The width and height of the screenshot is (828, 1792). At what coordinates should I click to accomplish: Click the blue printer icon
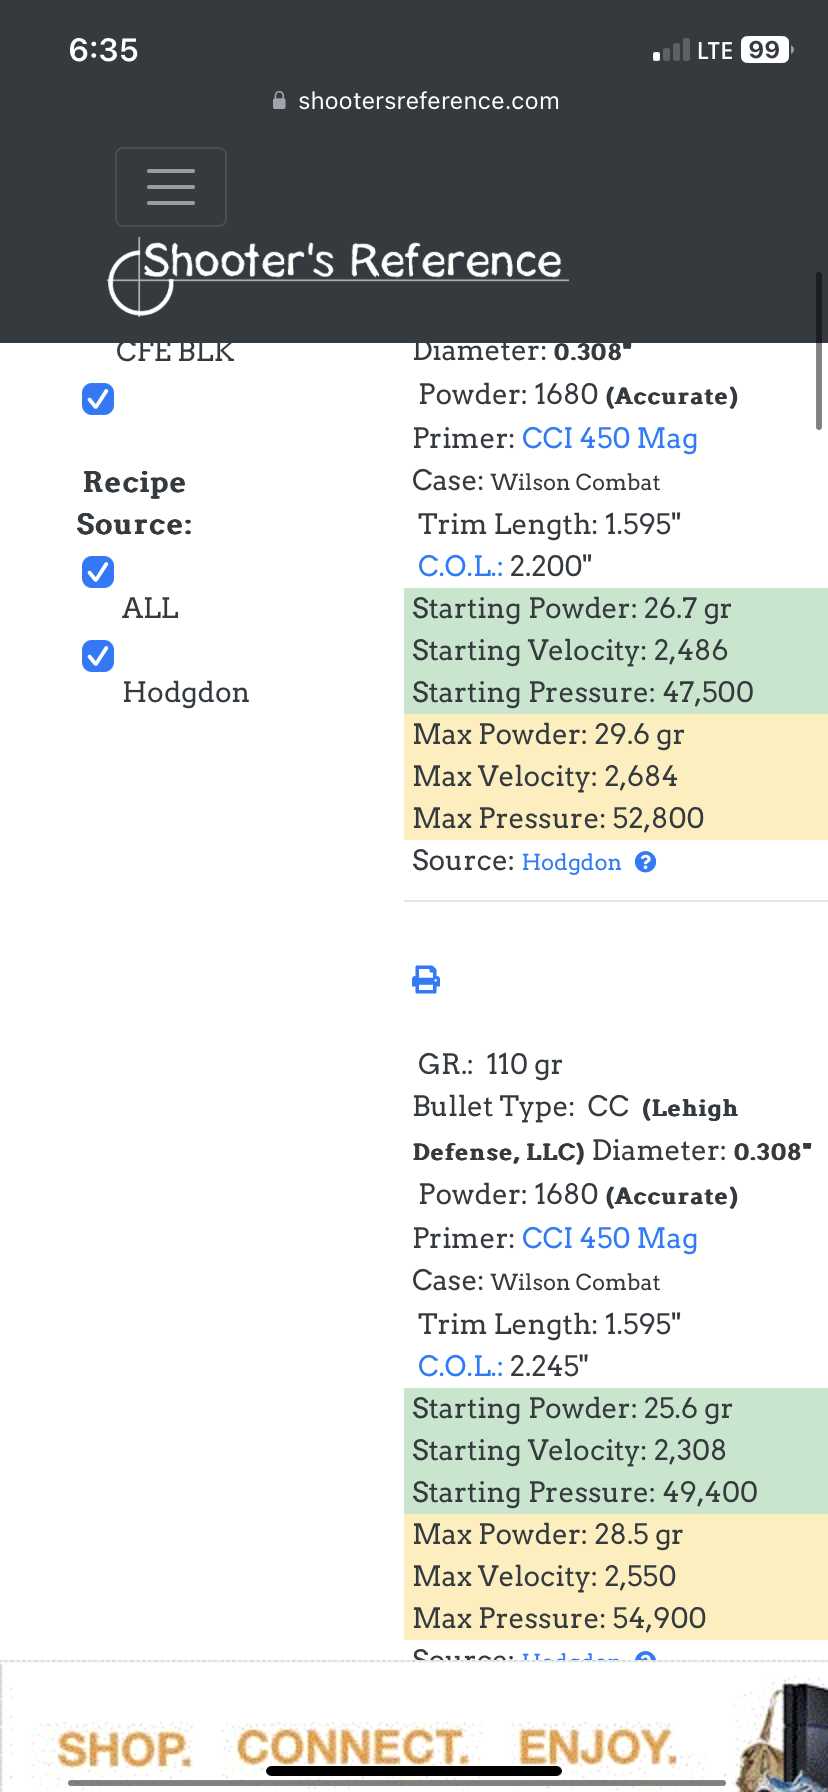(x=426, y=980)
